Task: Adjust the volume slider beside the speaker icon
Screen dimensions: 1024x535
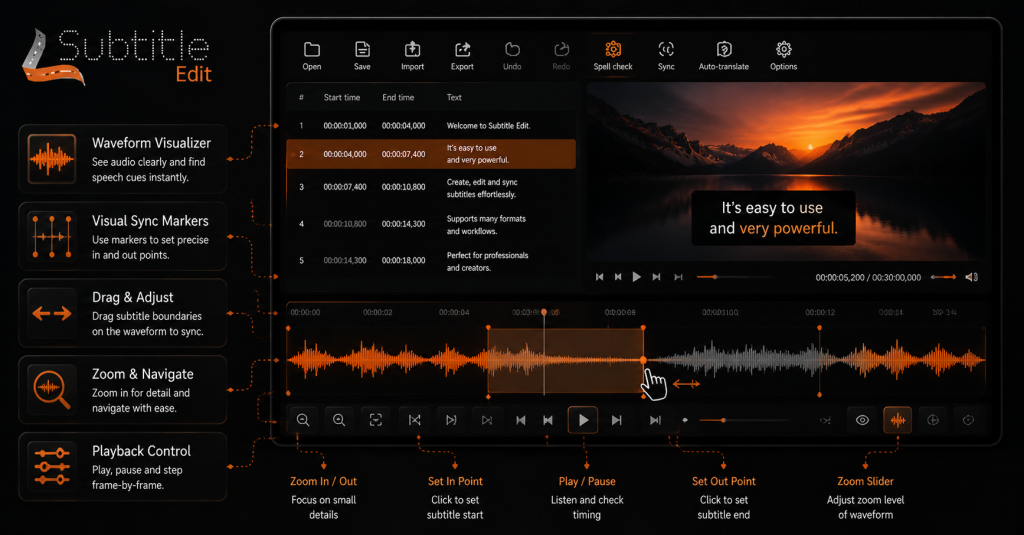Action: (944, 277)
